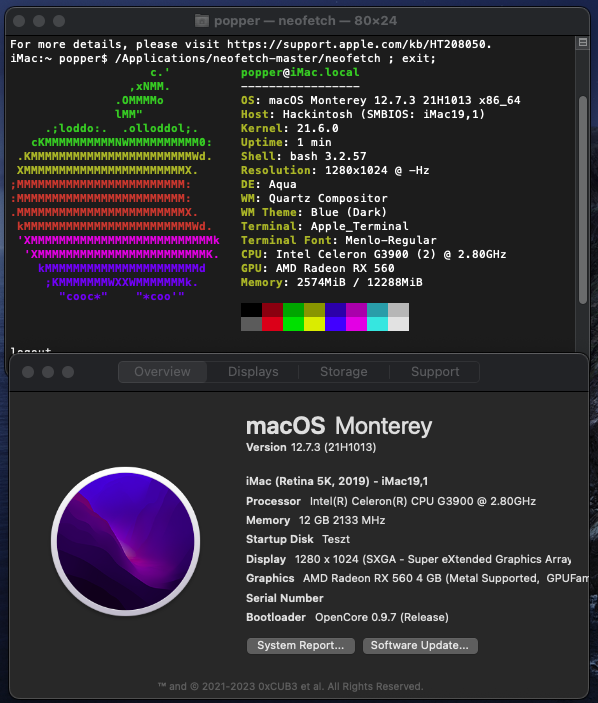
Task: Click the Processor Intel(R) Celeron(R) row
Action: (391, 501)
